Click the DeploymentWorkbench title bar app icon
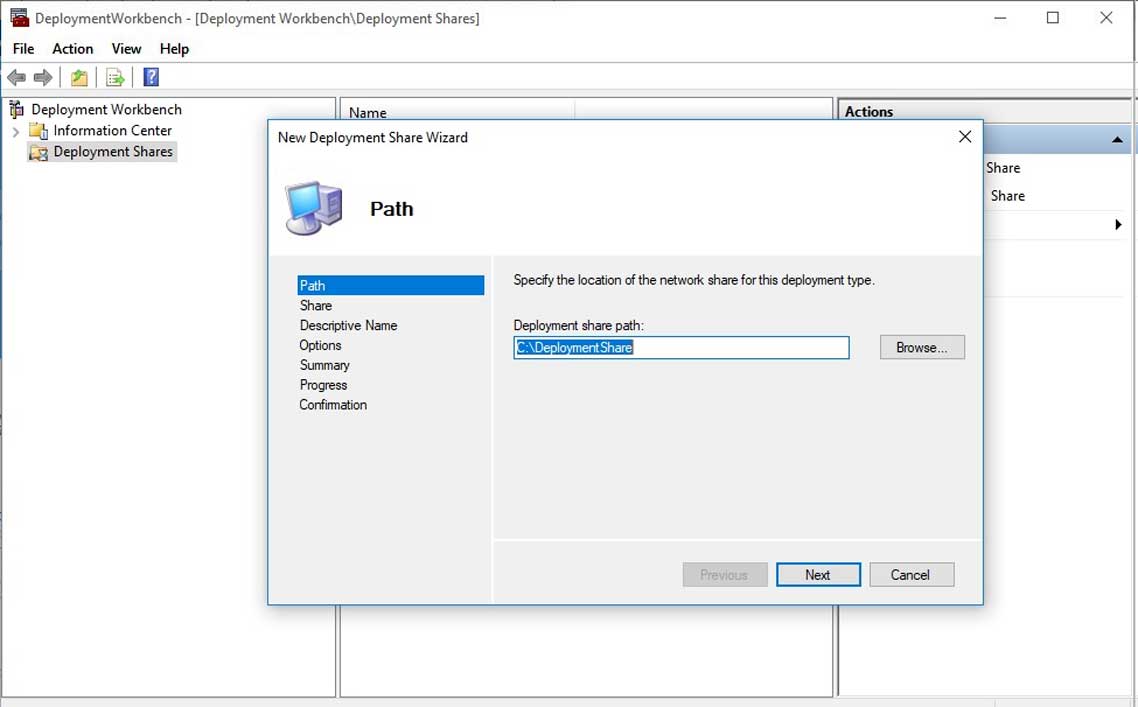 (x=19, y=17)
